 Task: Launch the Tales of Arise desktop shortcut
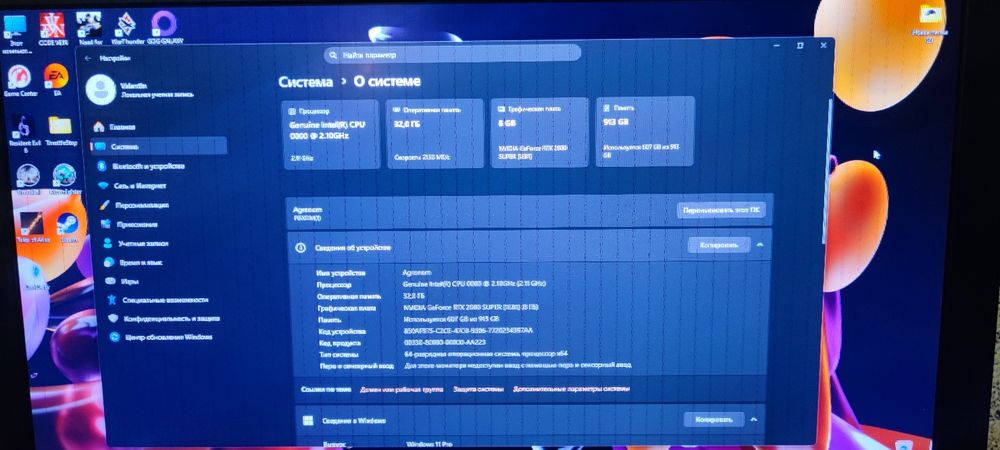pos(31,228)
